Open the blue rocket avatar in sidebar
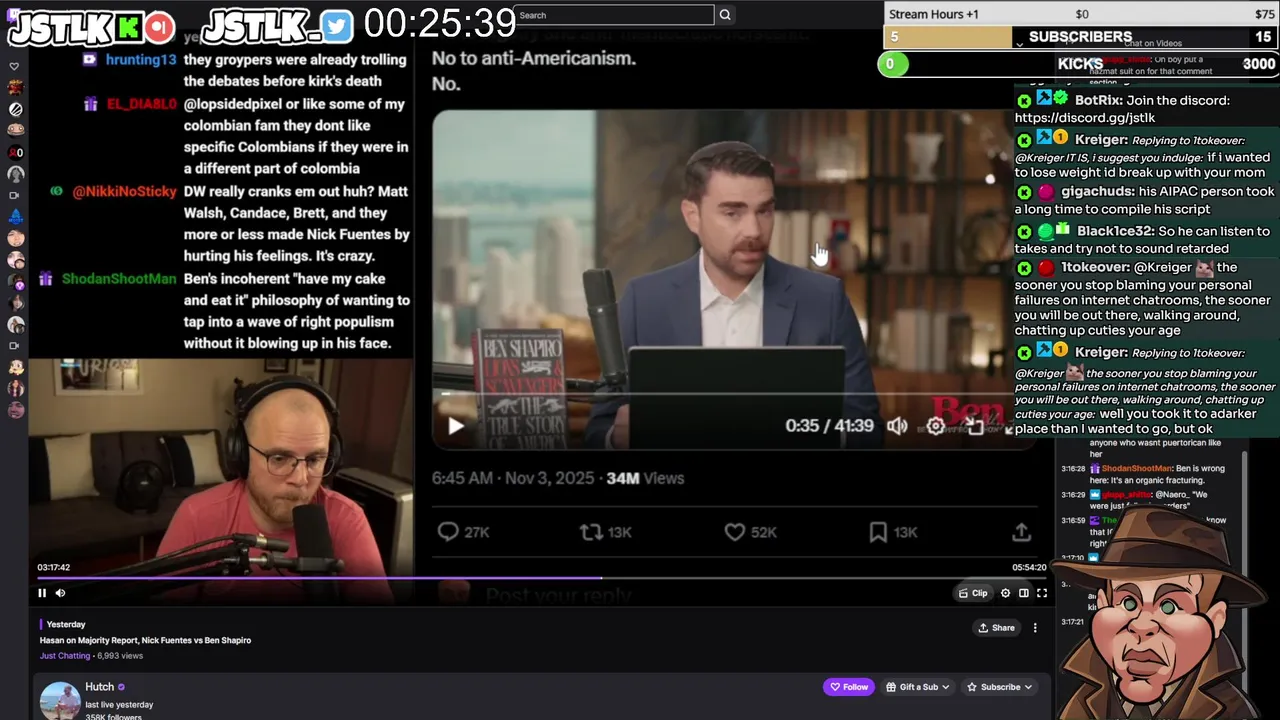Screen dimensions: 1280x720 (x=15, y=216)
